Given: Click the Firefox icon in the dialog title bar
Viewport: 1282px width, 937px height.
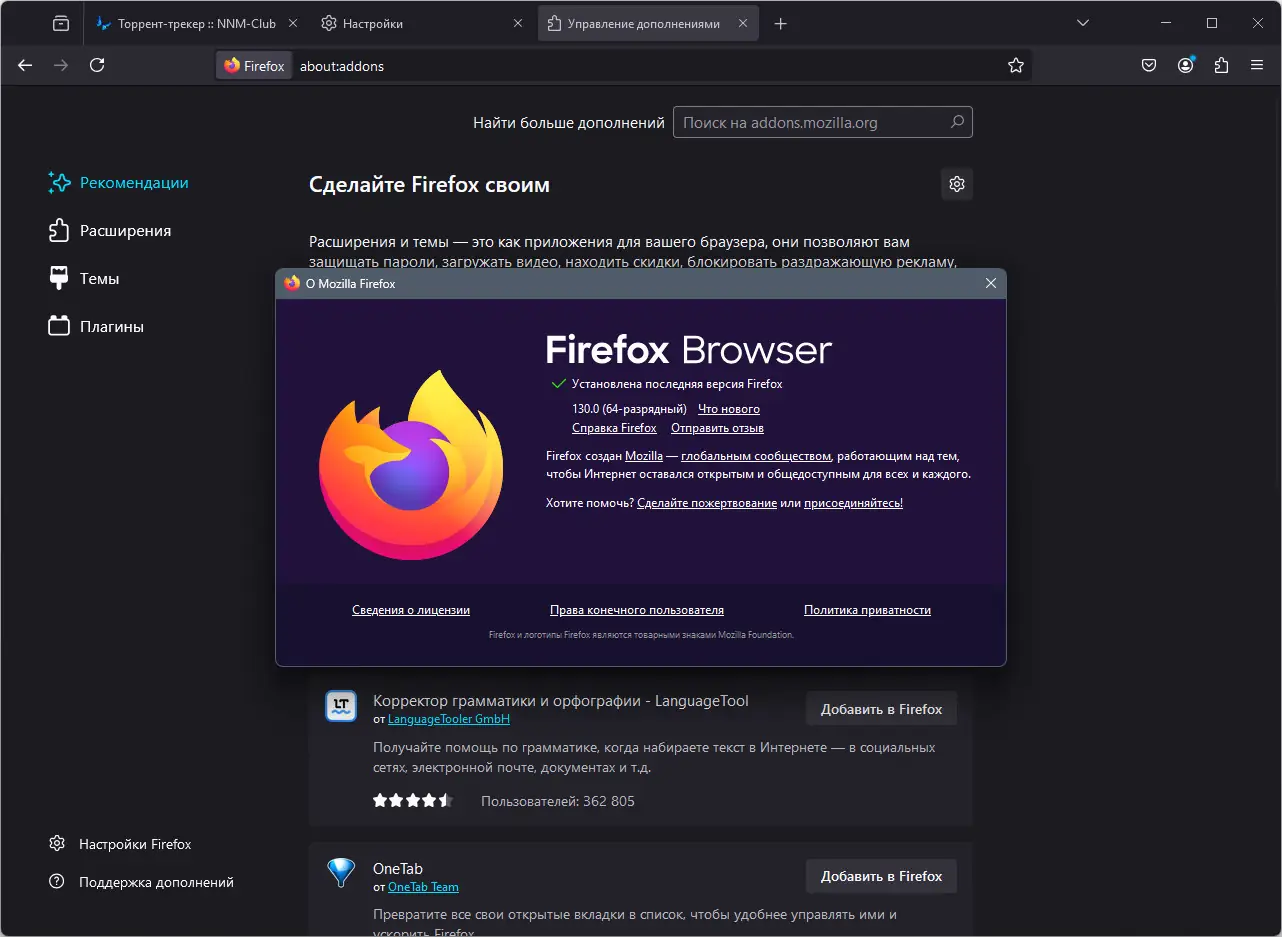Looking at the screenshot, I should coord(292,284).
